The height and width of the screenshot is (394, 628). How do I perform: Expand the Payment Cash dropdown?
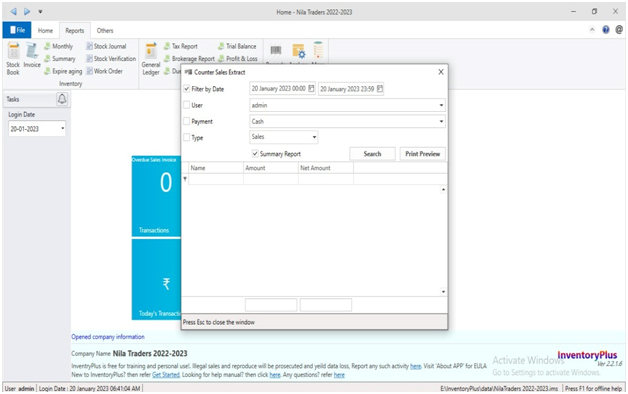pyautogui.click(x=441, y=121)
